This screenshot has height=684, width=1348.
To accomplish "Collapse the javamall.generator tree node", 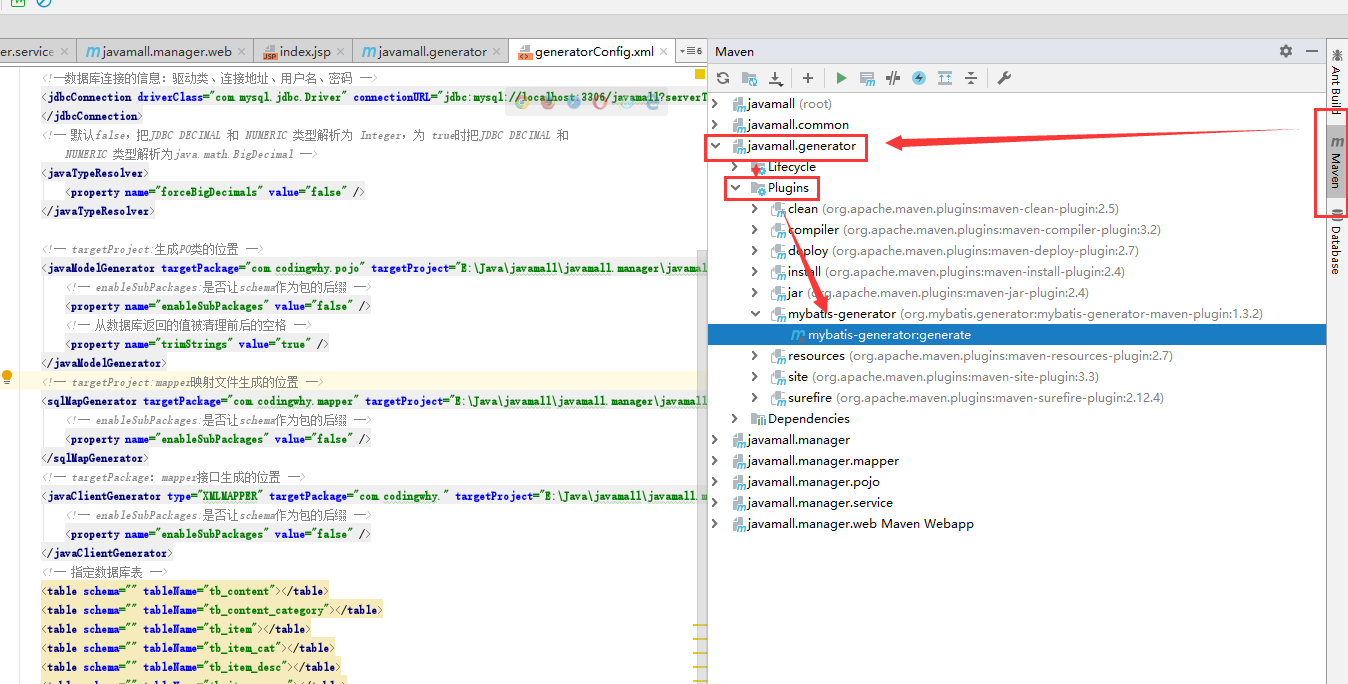I will (715, 146).
